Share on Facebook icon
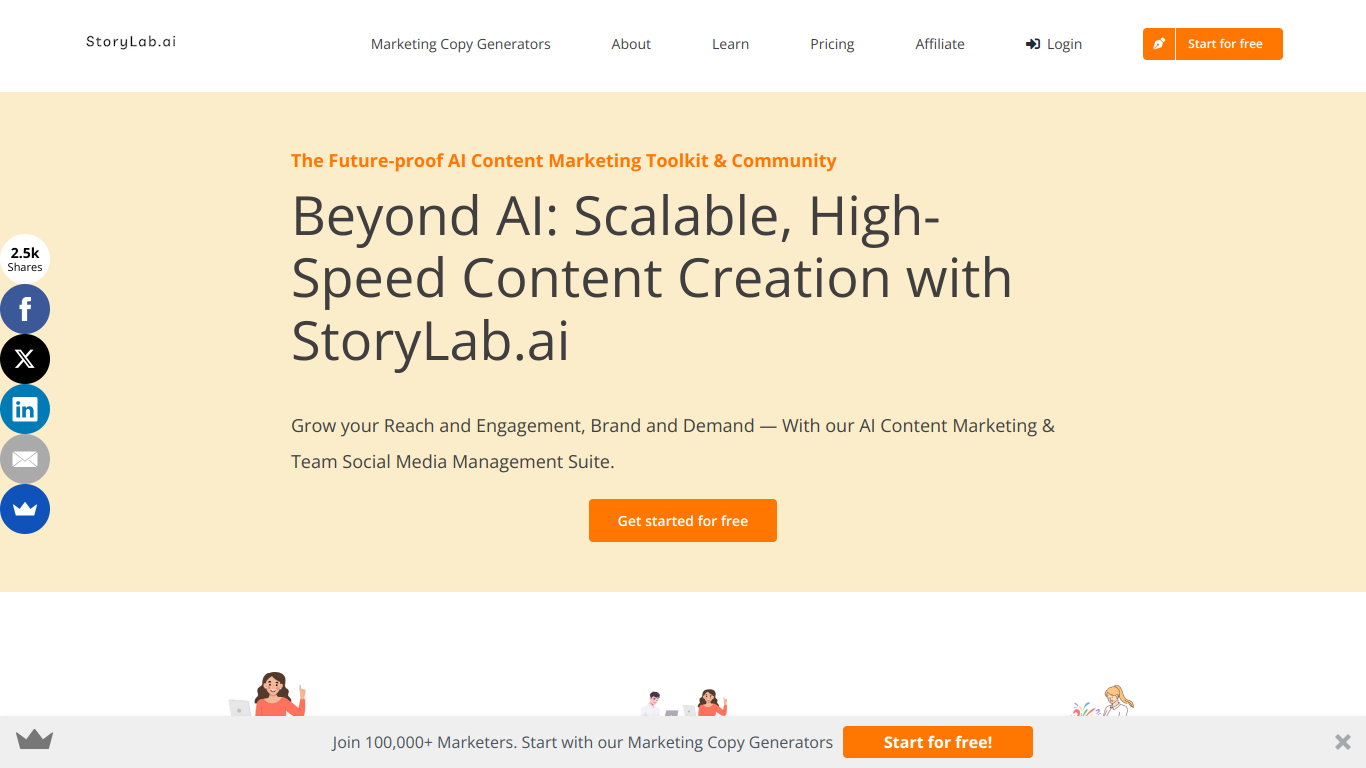The width and height of the screenshot is (1366, 768). point(25,309)
